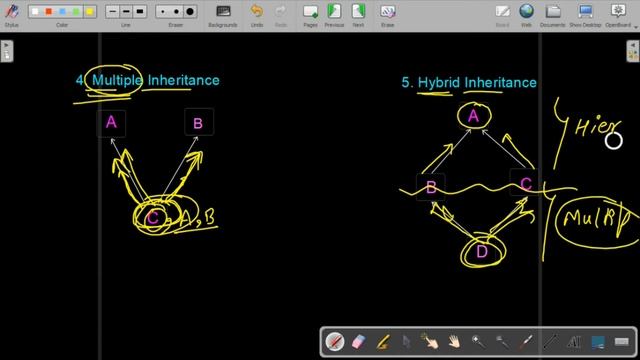Select the Laser pointer tool
The image size is (640, 360).
coord(526,342)
